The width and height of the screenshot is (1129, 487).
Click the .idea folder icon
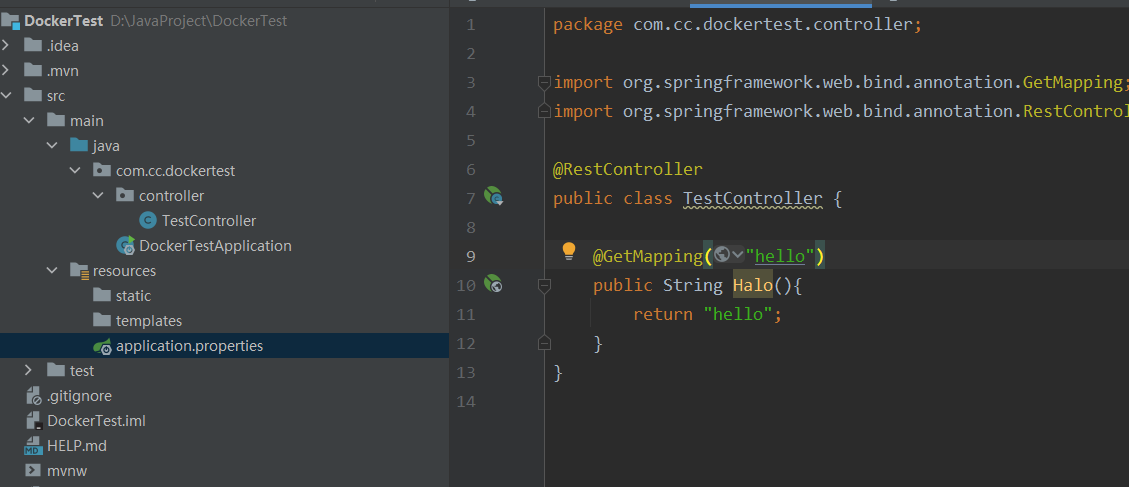pyautogui.click(x=32, y=45)
